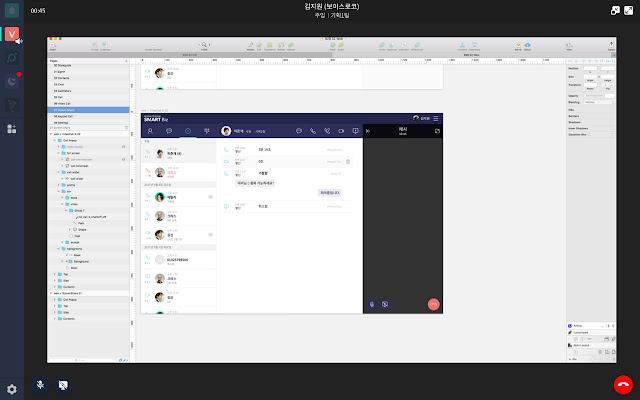The width and height of the screenshot is (640, 400).
Task: Open the Blending mode dropdown in inspector
Action: pyautogui.click(x=599, y=102)
